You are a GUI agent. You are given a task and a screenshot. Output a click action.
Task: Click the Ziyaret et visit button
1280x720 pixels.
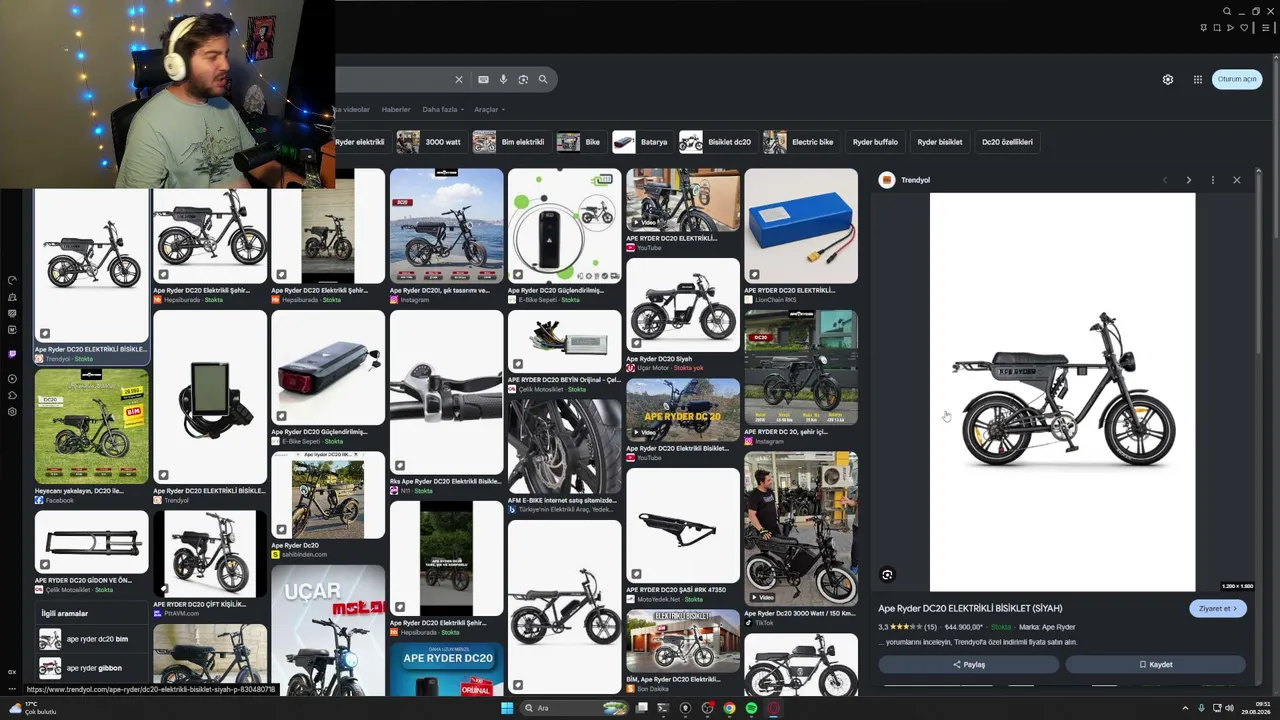[x=1218, y=608]
